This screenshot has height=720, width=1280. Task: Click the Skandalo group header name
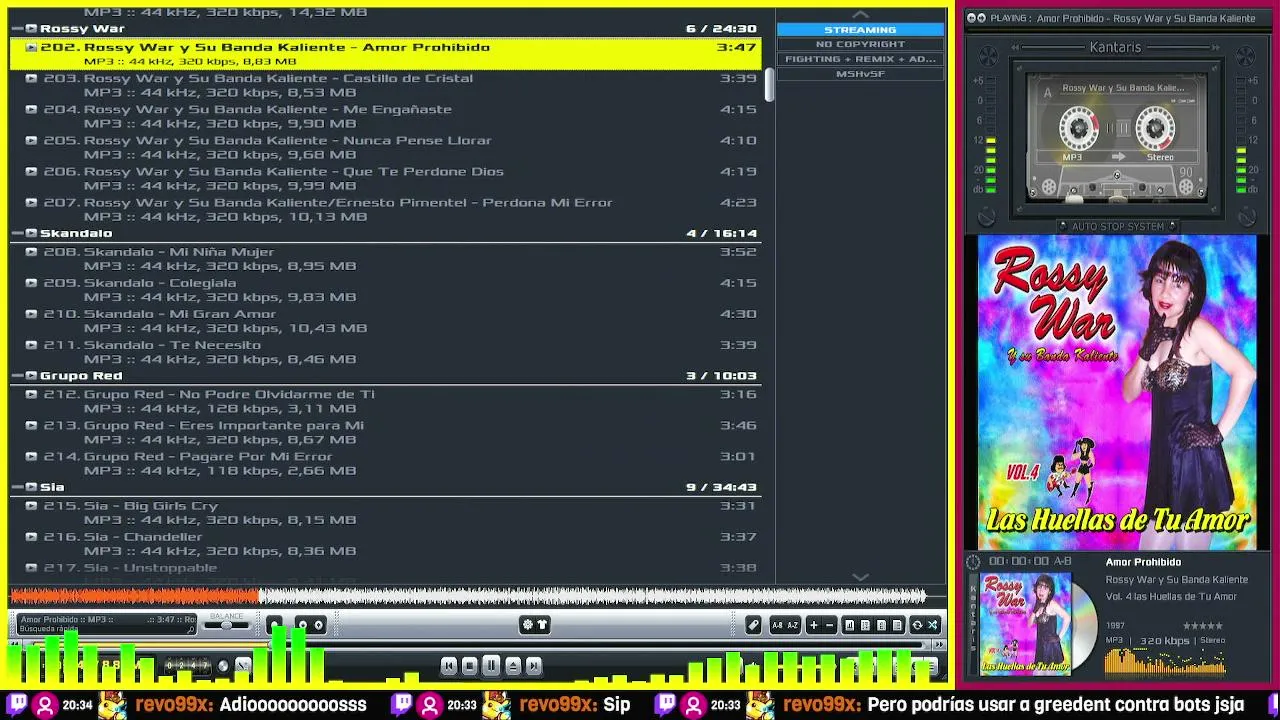click(76, 233)
